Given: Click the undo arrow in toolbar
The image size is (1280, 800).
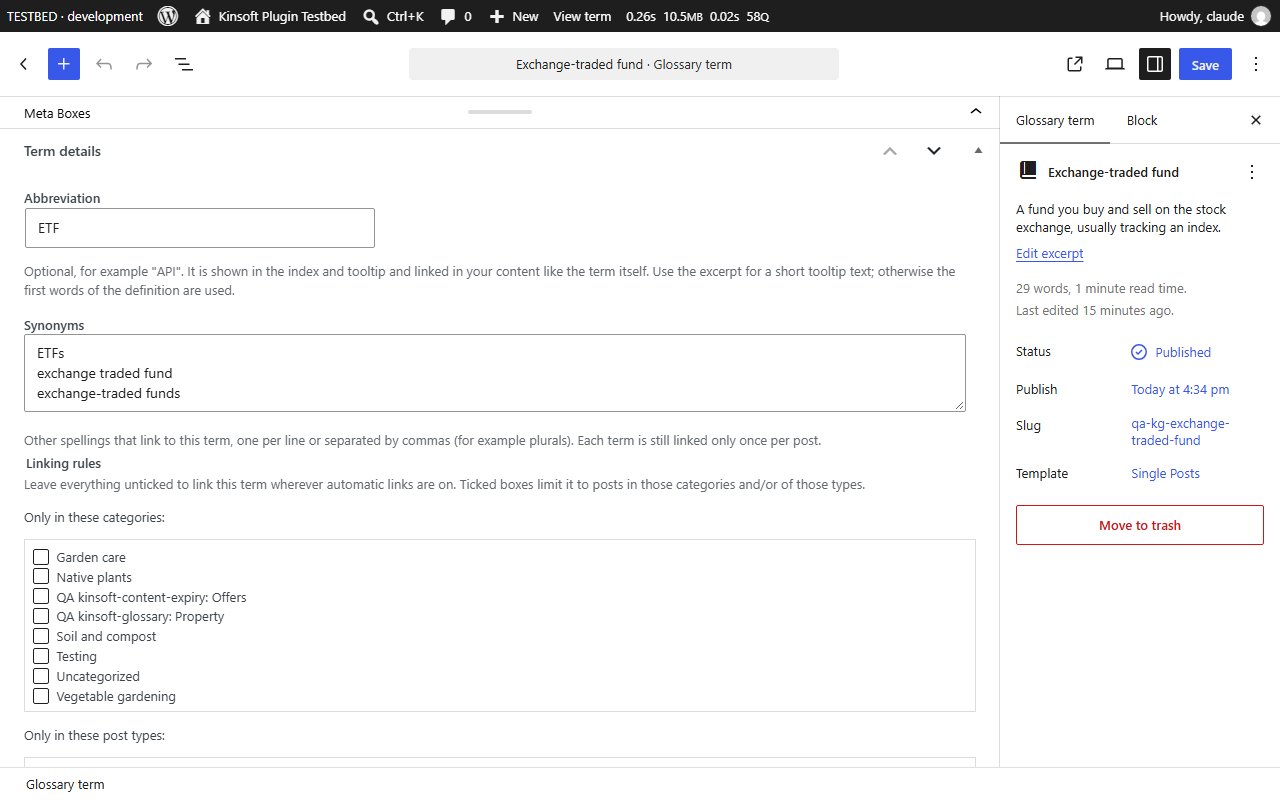Looking at the screenshot, I should click(104, 64).
